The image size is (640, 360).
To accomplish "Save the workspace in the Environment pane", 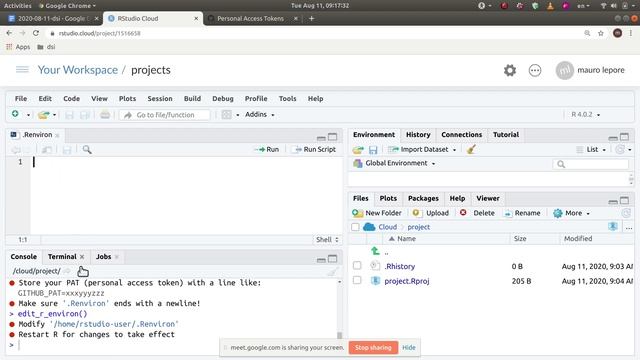I will pyautogui.click(x=373, y=150).
